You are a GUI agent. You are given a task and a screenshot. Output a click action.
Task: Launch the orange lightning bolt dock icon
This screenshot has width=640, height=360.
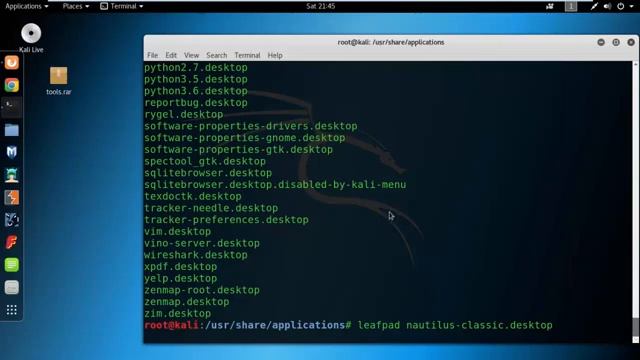pyautogui.click(x=11, y=198)
